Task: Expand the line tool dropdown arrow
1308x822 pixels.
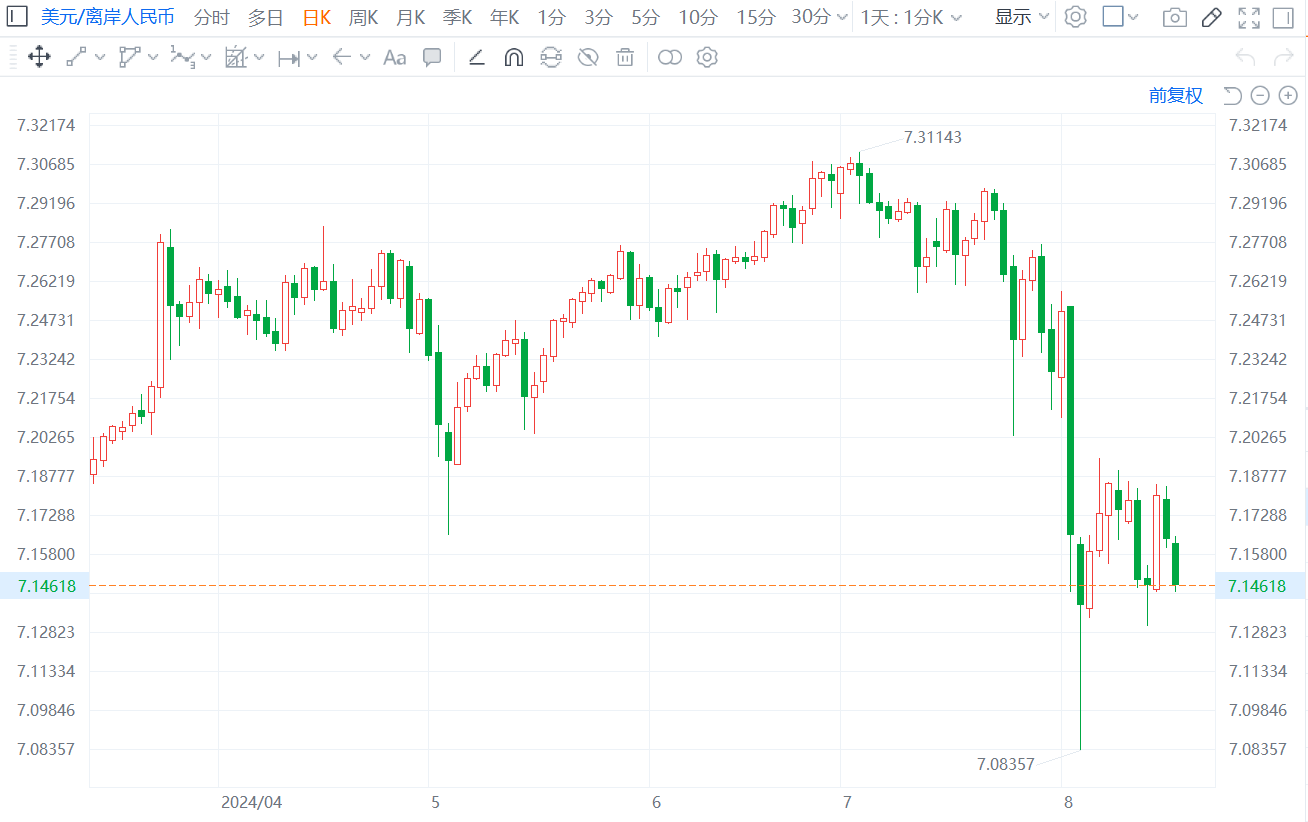Action: coord(100,58)
